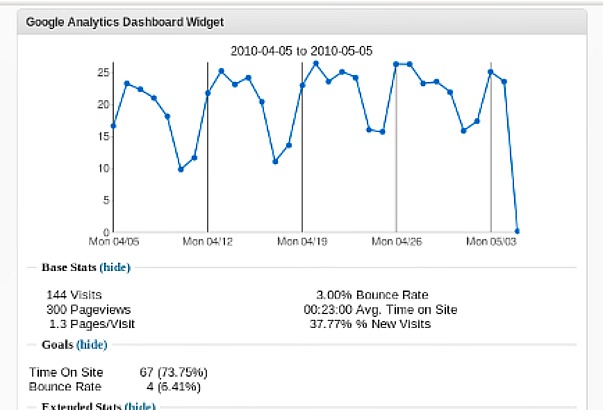Click the 'Mon 05/03' axis label
The width and height of the screenshot is (603, 410).
click(x=491, y=242)
